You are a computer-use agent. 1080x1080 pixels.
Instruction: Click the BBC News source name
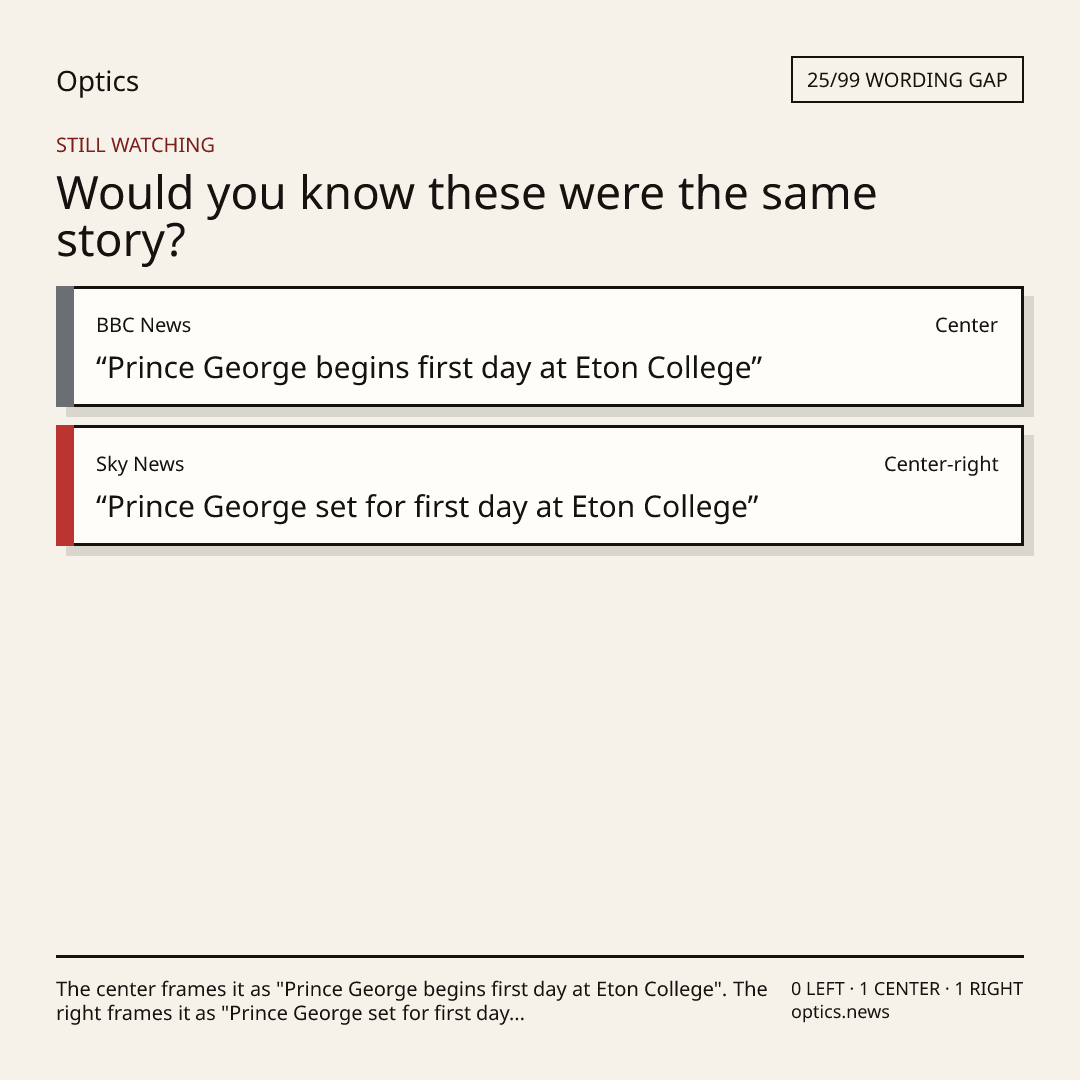point(143,325)
